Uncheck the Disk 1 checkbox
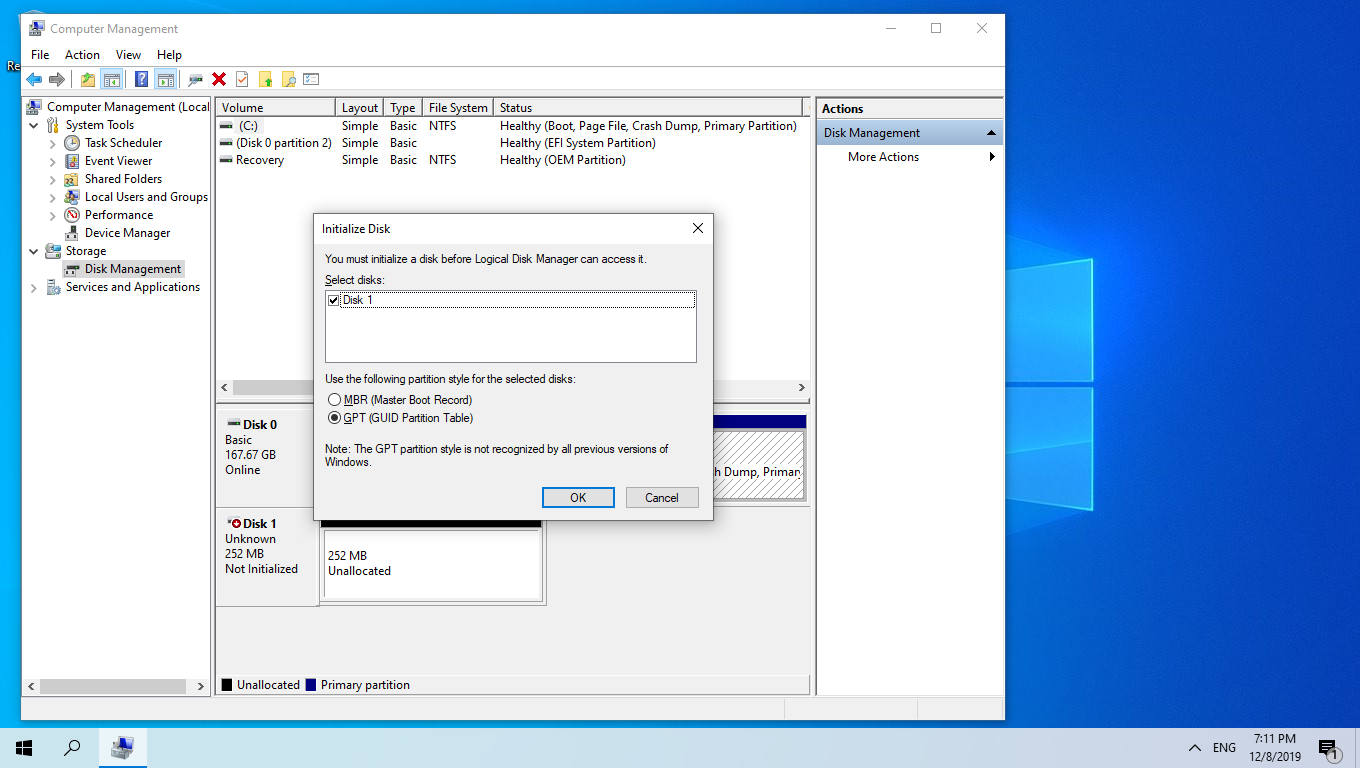1360x768 pixels. (334, 300)
